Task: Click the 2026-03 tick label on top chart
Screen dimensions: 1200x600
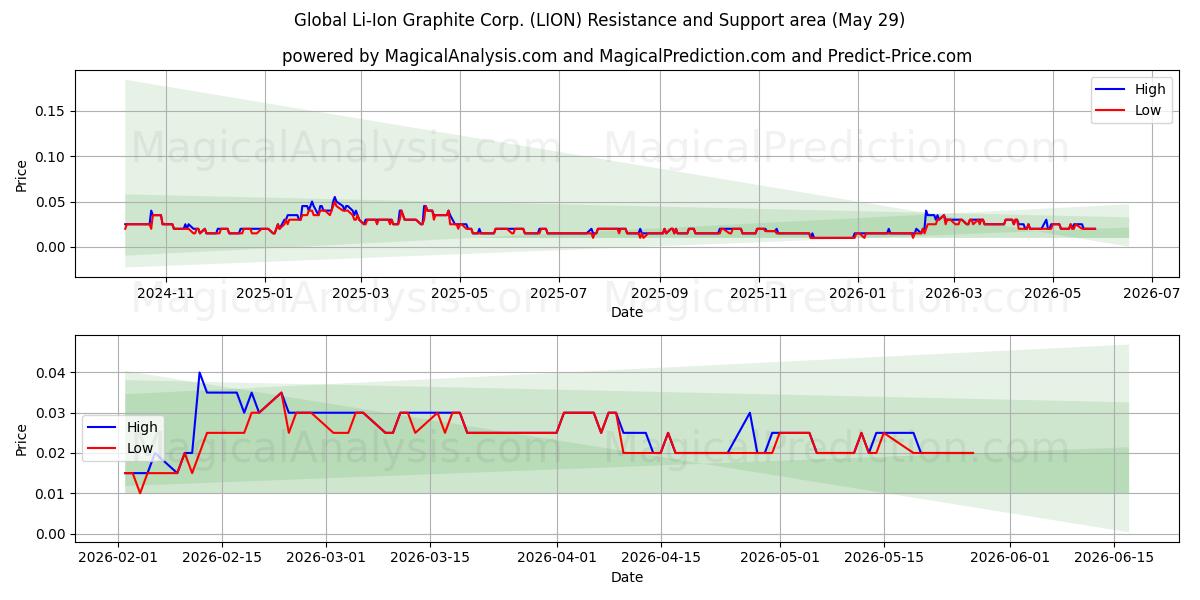Action: point(953,294)
